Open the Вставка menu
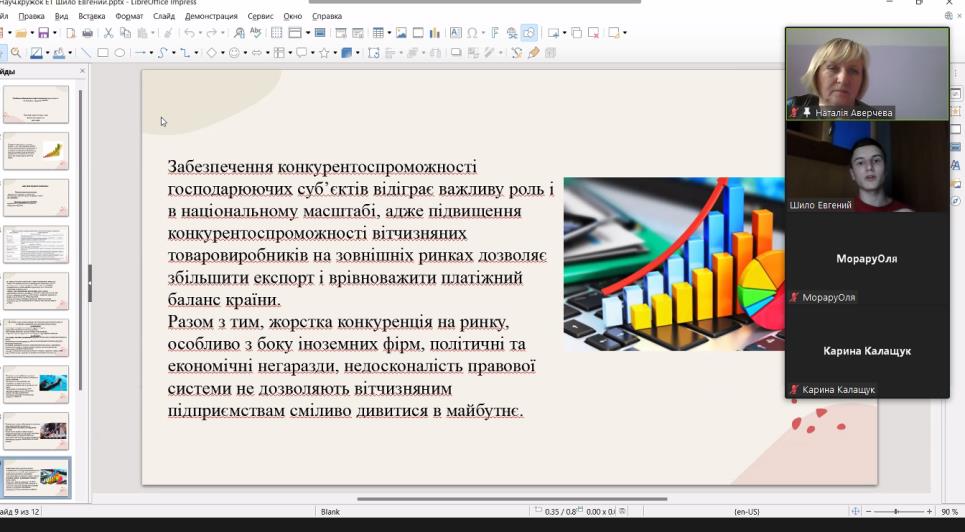Image resolution: width=965 pixels, height=532 pixels. tap(92, 16)
